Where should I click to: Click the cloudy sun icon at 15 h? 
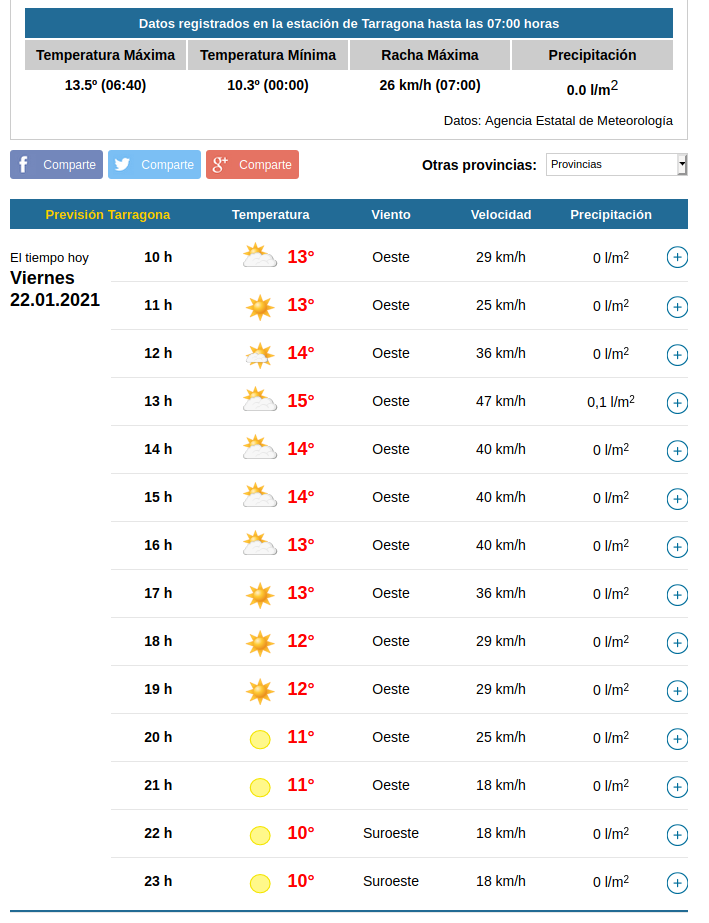point(259,497)
